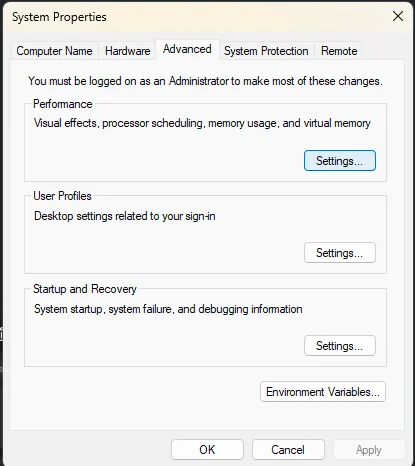Screen dimensions: 415x466
Task: Open Performance Settings button
Action: coord(340,161)
